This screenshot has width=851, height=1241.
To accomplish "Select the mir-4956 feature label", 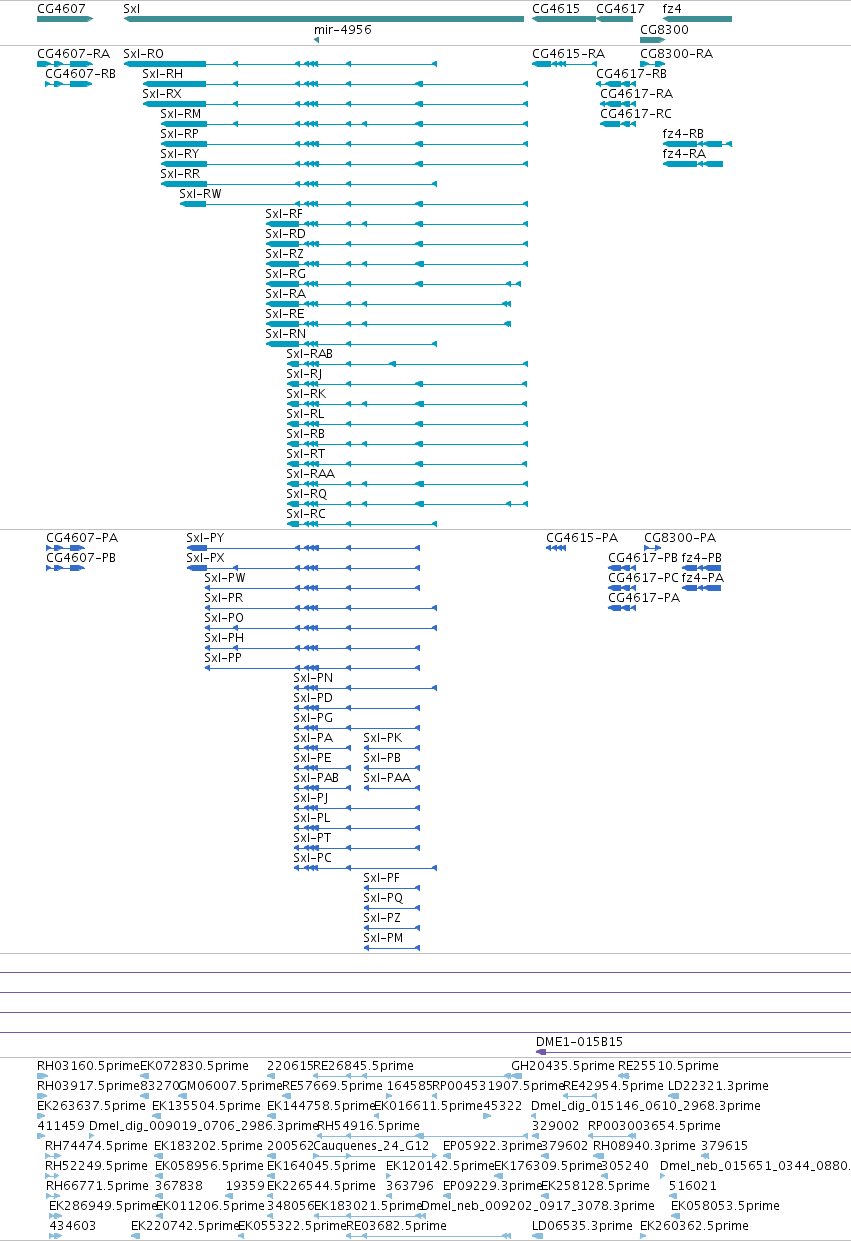I will (x=343, y=30).
